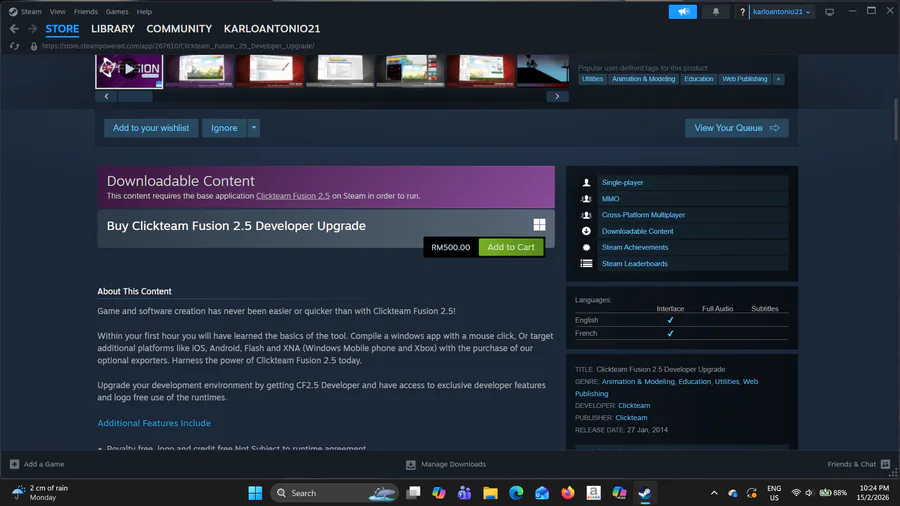The image size is (900, 506).
Task: Click the Steam taskbar icon
Action: 645,493
